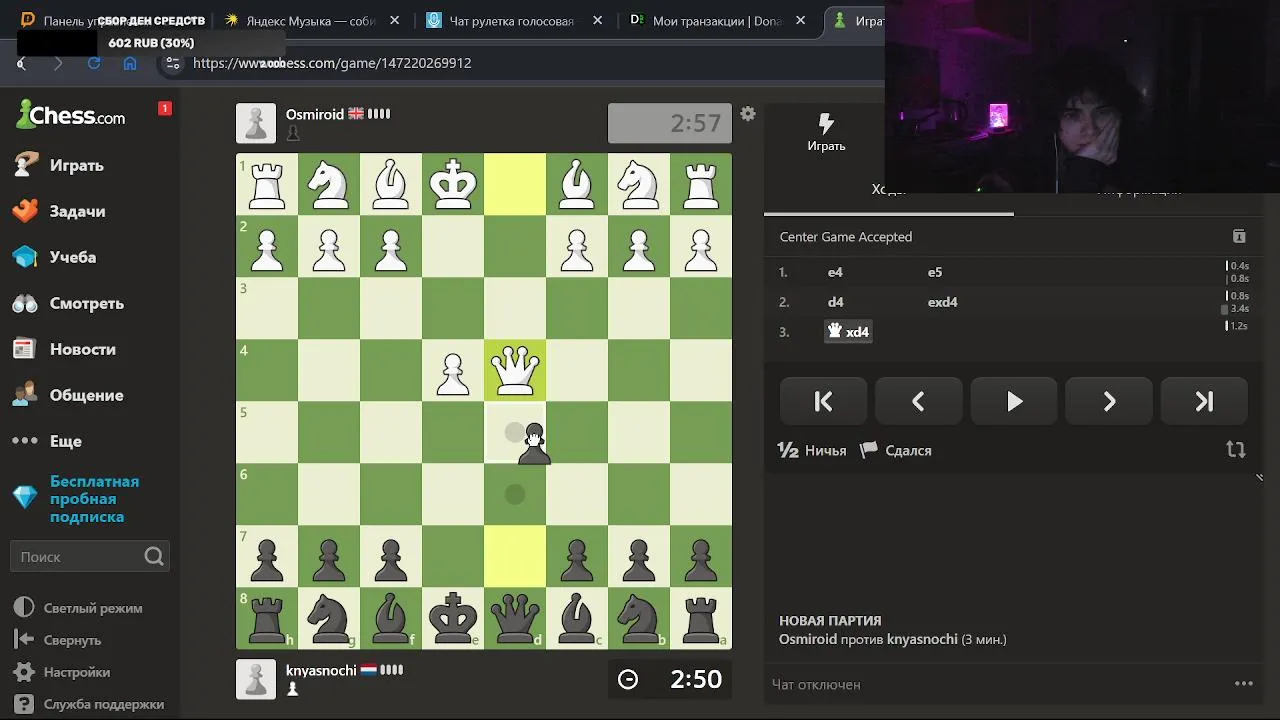This screenshot has width=1280, height=720.
Task: Click the white rook in the top-left corner
Action: [267, 184]
